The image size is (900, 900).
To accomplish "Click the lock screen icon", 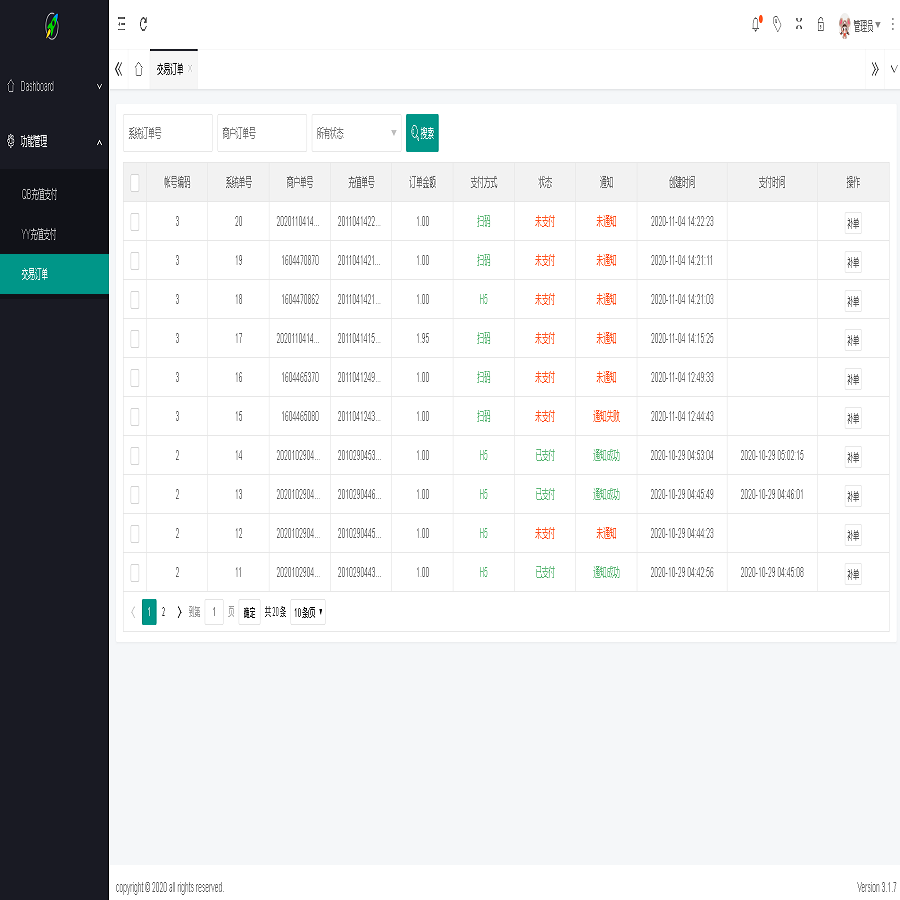I will coord(820,25).
